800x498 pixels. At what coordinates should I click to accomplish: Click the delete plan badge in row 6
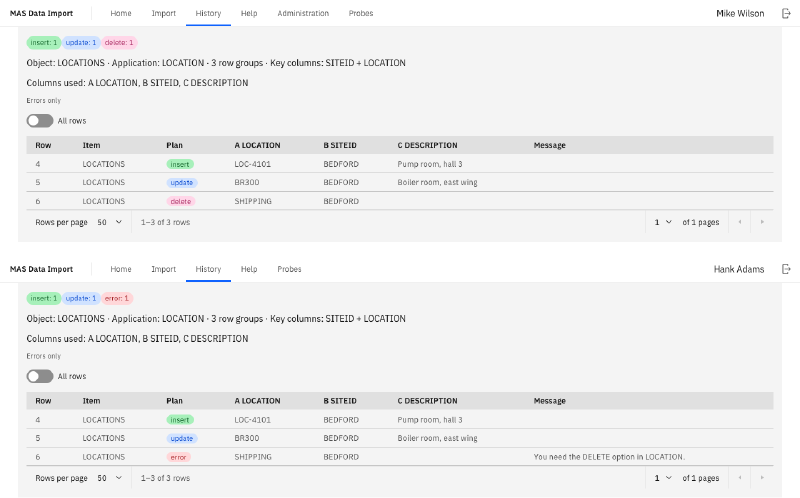click(x=181, y=201)
